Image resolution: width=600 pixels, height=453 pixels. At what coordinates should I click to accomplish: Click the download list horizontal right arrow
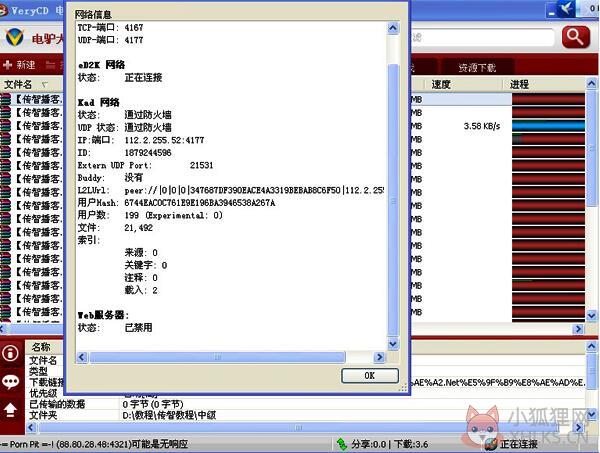pyautogui.click(x=578, y=329)
